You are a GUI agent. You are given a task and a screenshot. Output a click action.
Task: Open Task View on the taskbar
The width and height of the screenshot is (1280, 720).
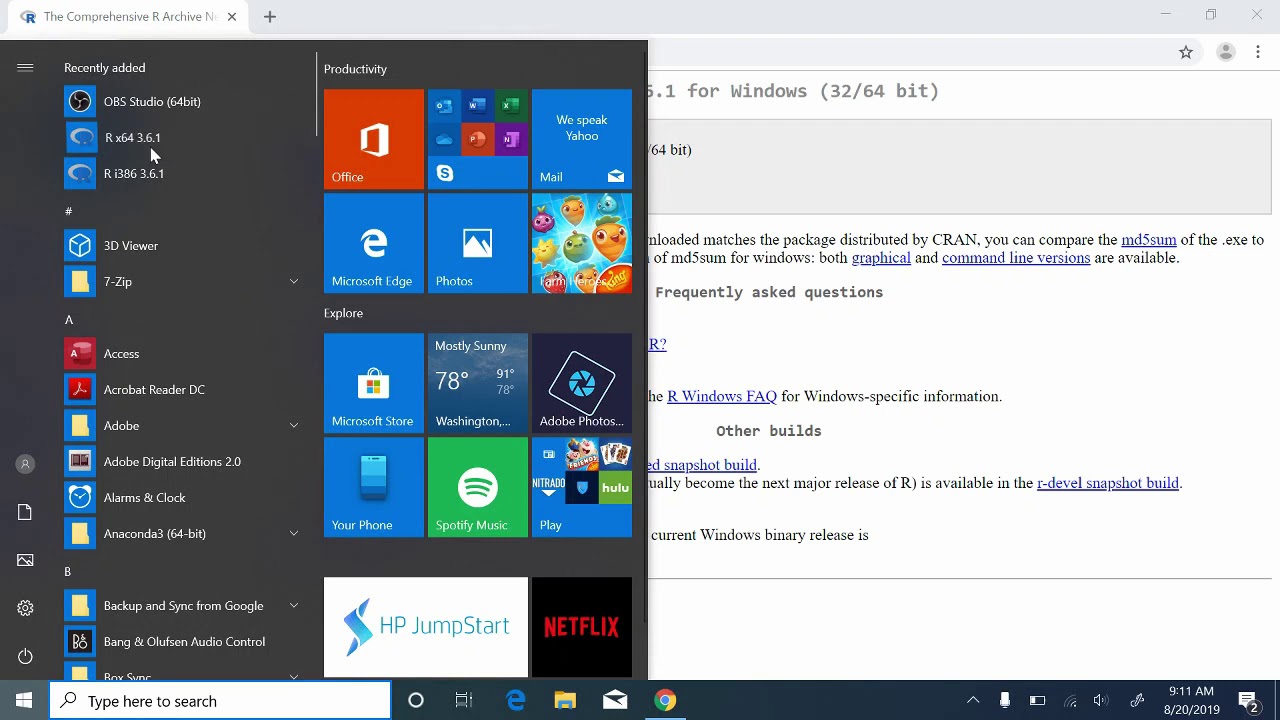click(x=464, y=701)
